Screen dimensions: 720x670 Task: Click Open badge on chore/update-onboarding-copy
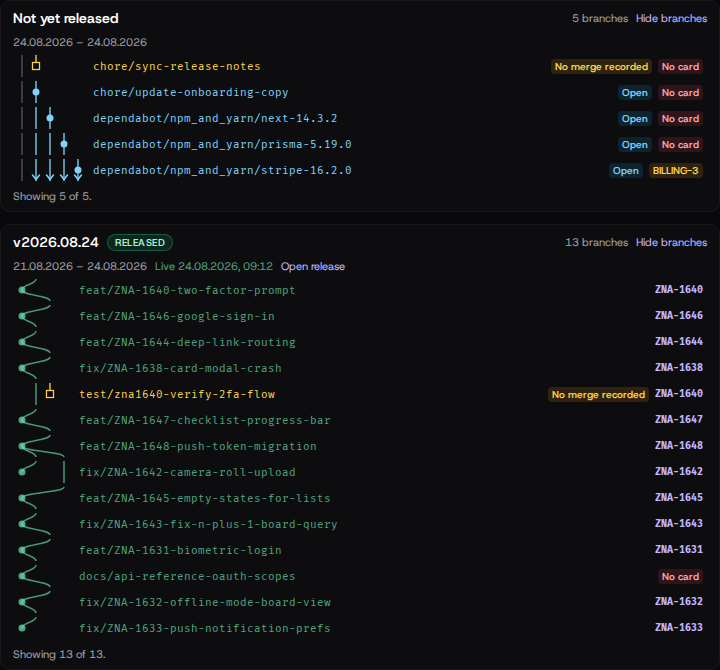coord(635,93)
